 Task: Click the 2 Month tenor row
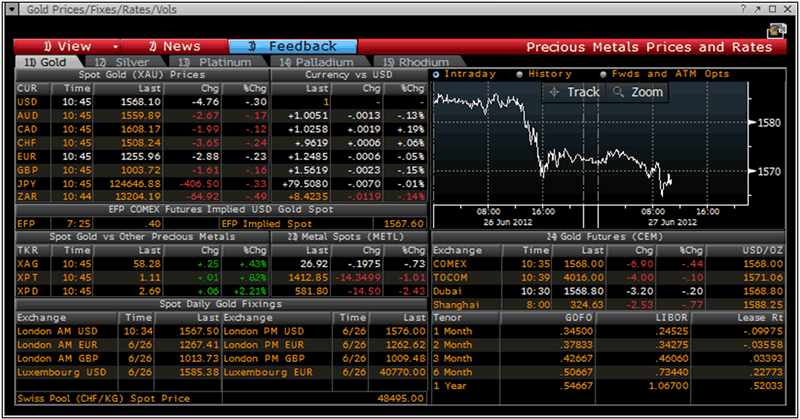click(608, 345)
